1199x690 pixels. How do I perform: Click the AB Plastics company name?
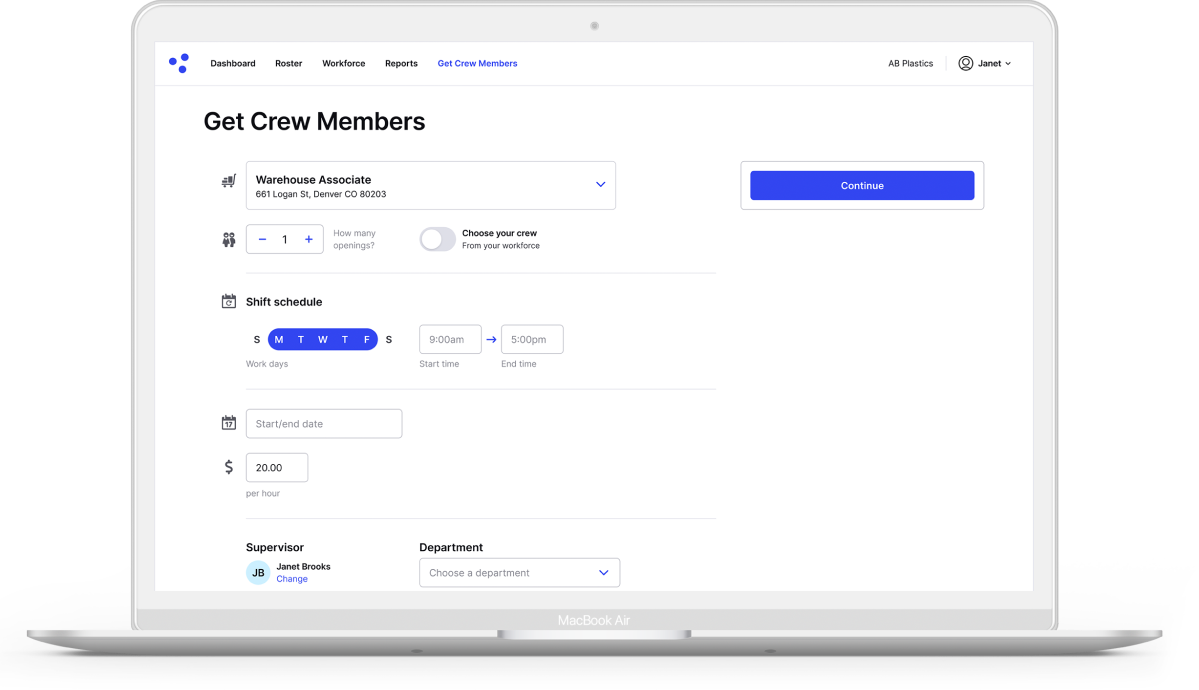pos(910,63)
